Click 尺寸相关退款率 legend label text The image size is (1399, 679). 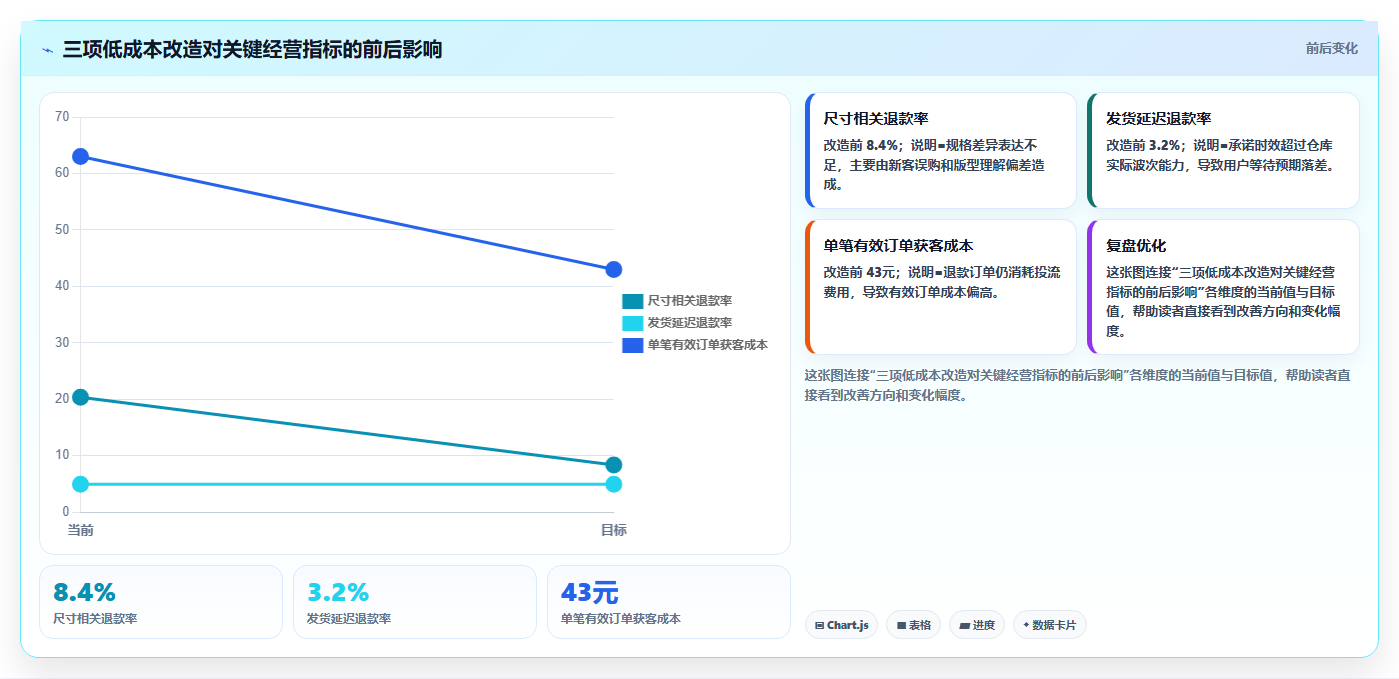[690, 301]
